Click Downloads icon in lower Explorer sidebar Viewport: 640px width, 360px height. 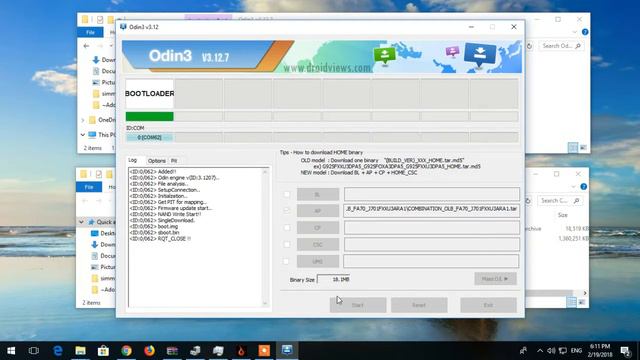95,244
